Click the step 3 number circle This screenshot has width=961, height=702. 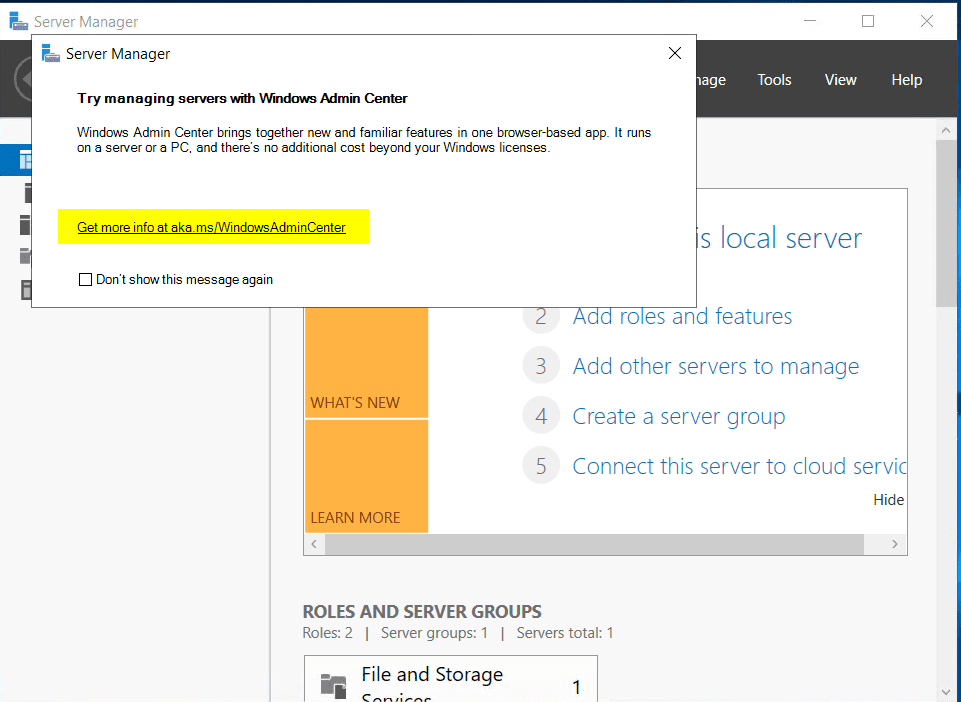coord(541,366)
